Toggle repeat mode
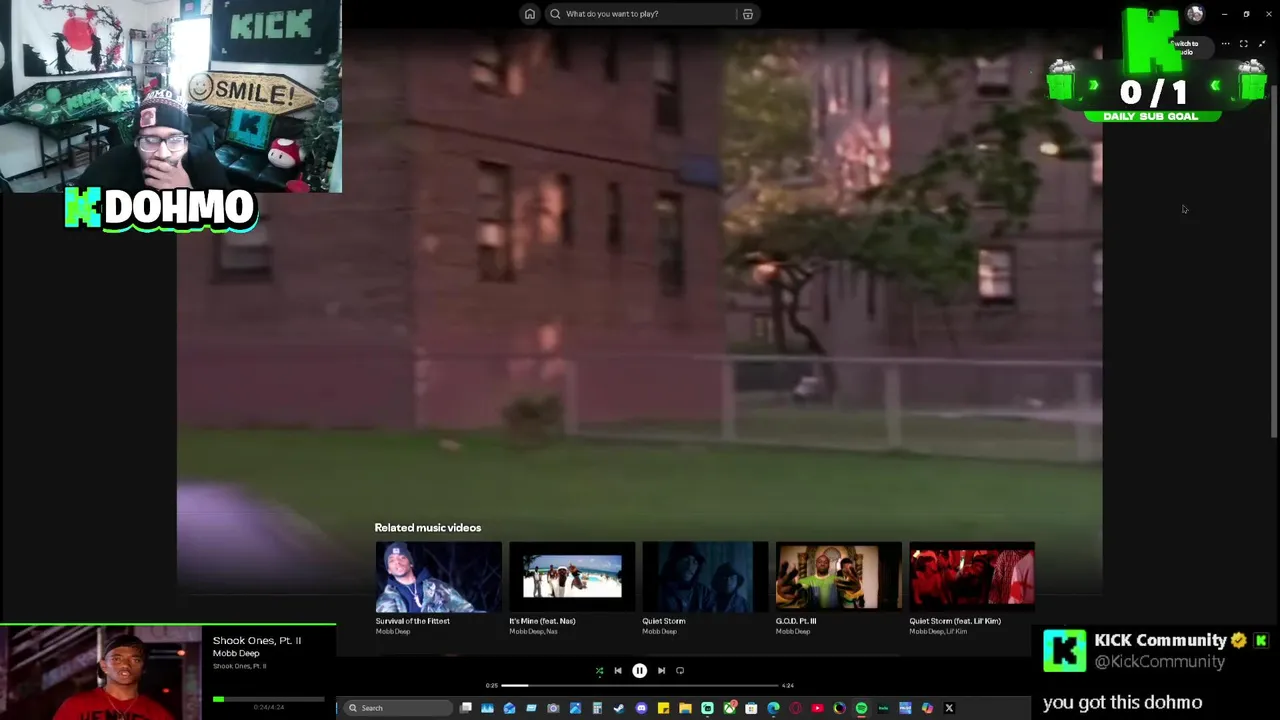 coord(680,671)
